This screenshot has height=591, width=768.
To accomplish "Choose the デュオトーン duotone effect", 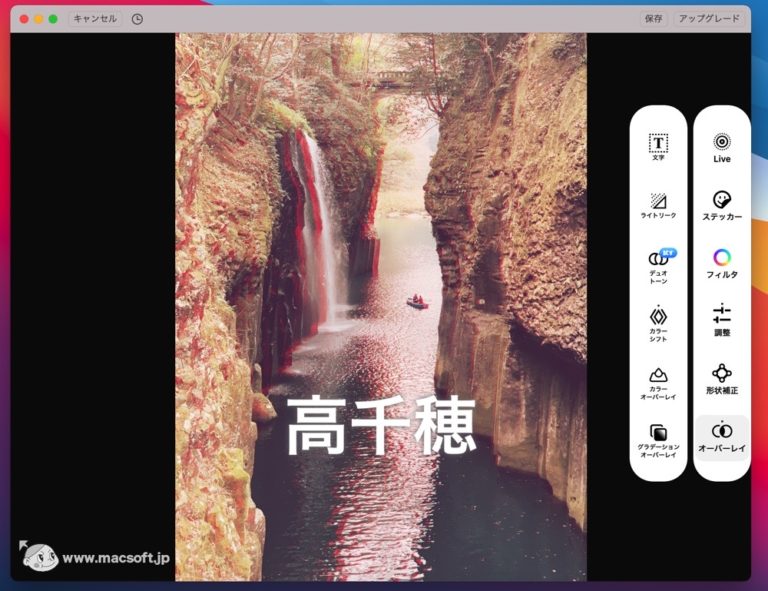I will [x=658, y=265].
